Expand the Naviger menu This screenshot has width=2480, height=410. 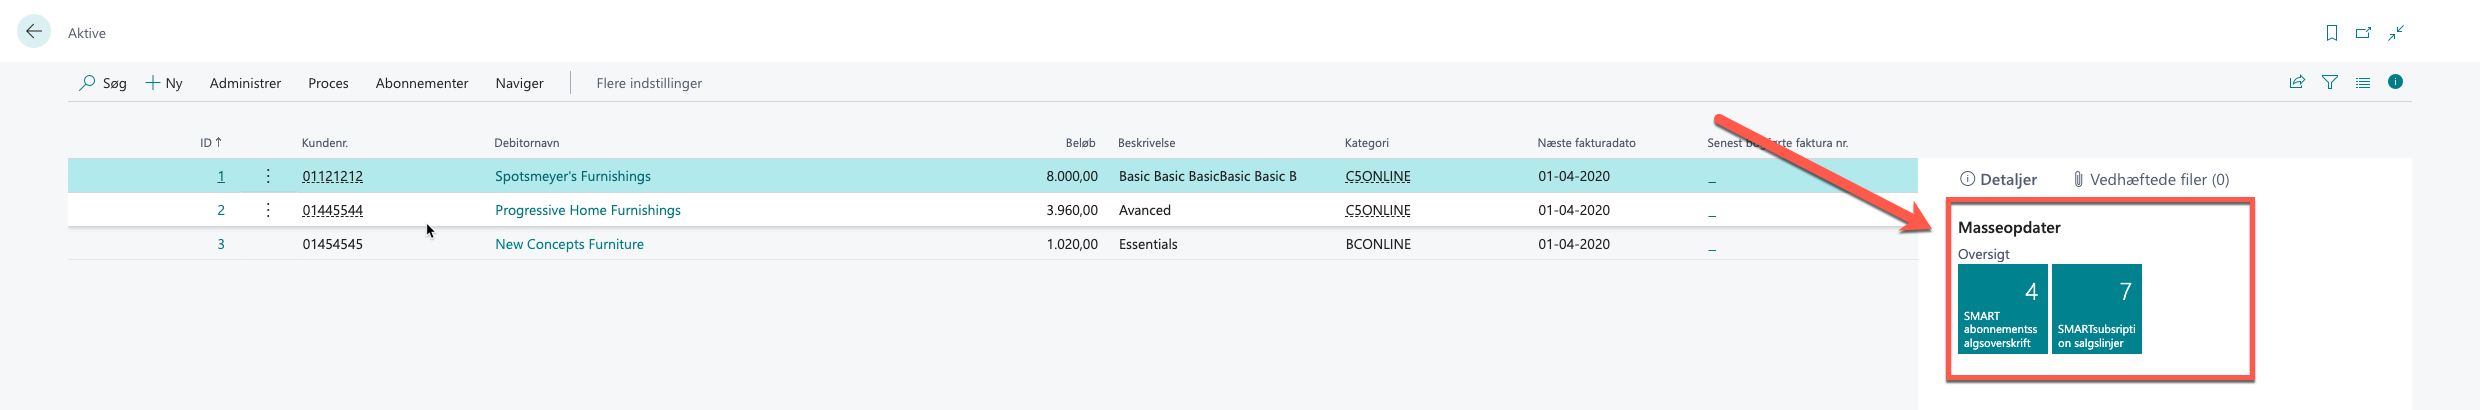(519, 83)
